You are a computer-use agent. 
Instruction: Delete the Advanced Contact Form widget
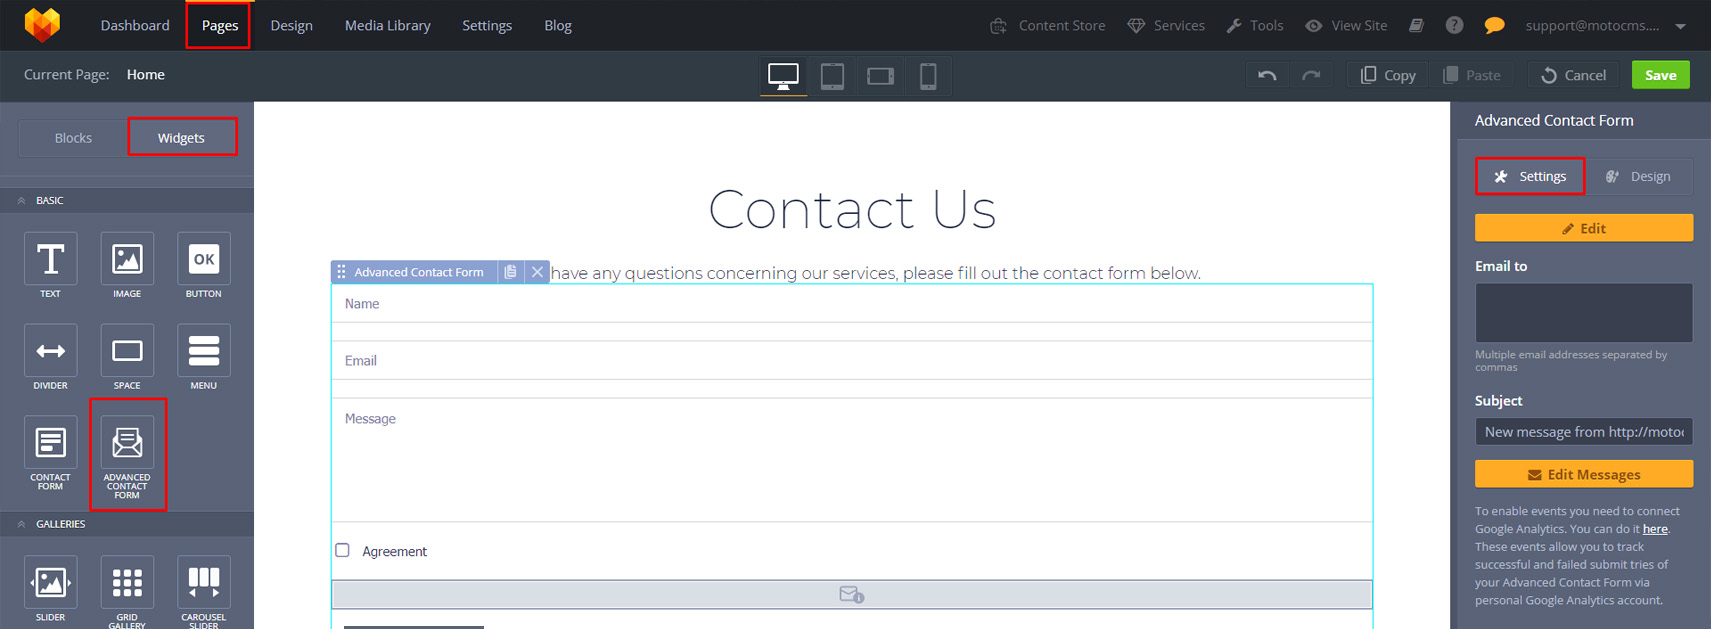point(537,272)
